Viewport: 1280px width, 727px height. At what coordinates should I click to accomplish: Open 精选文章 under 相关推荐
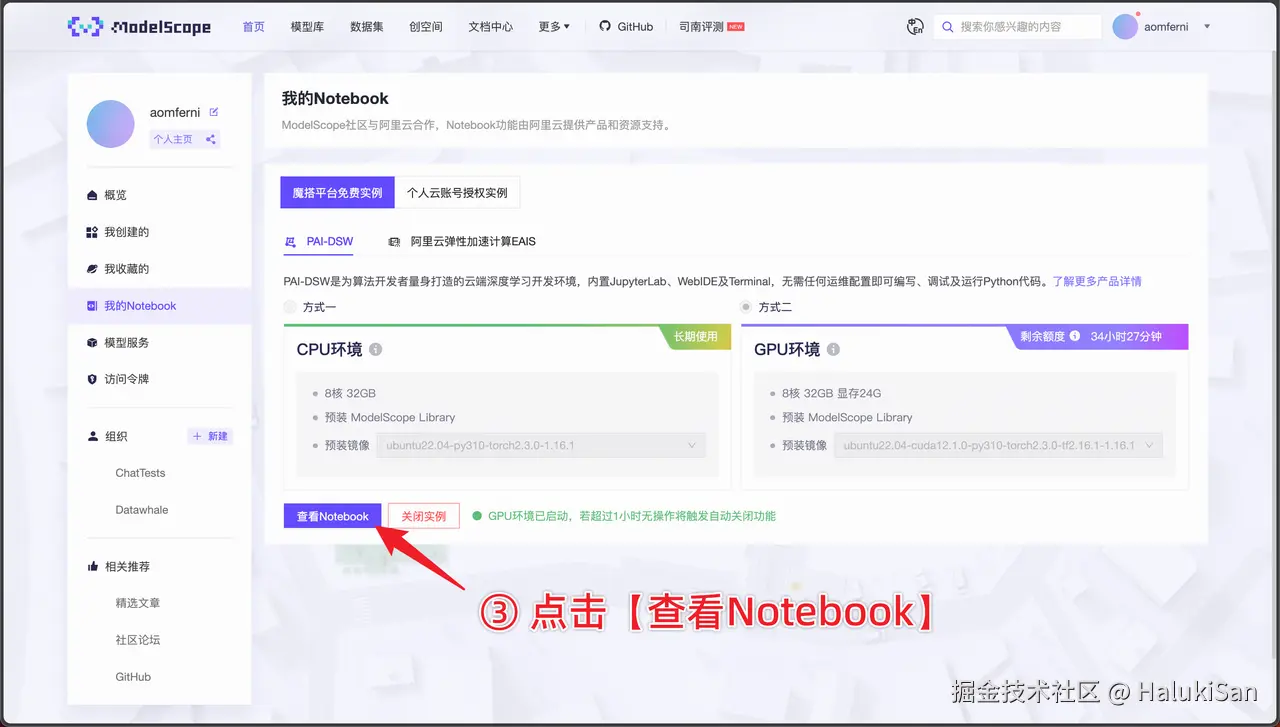[x=138, y=603]
